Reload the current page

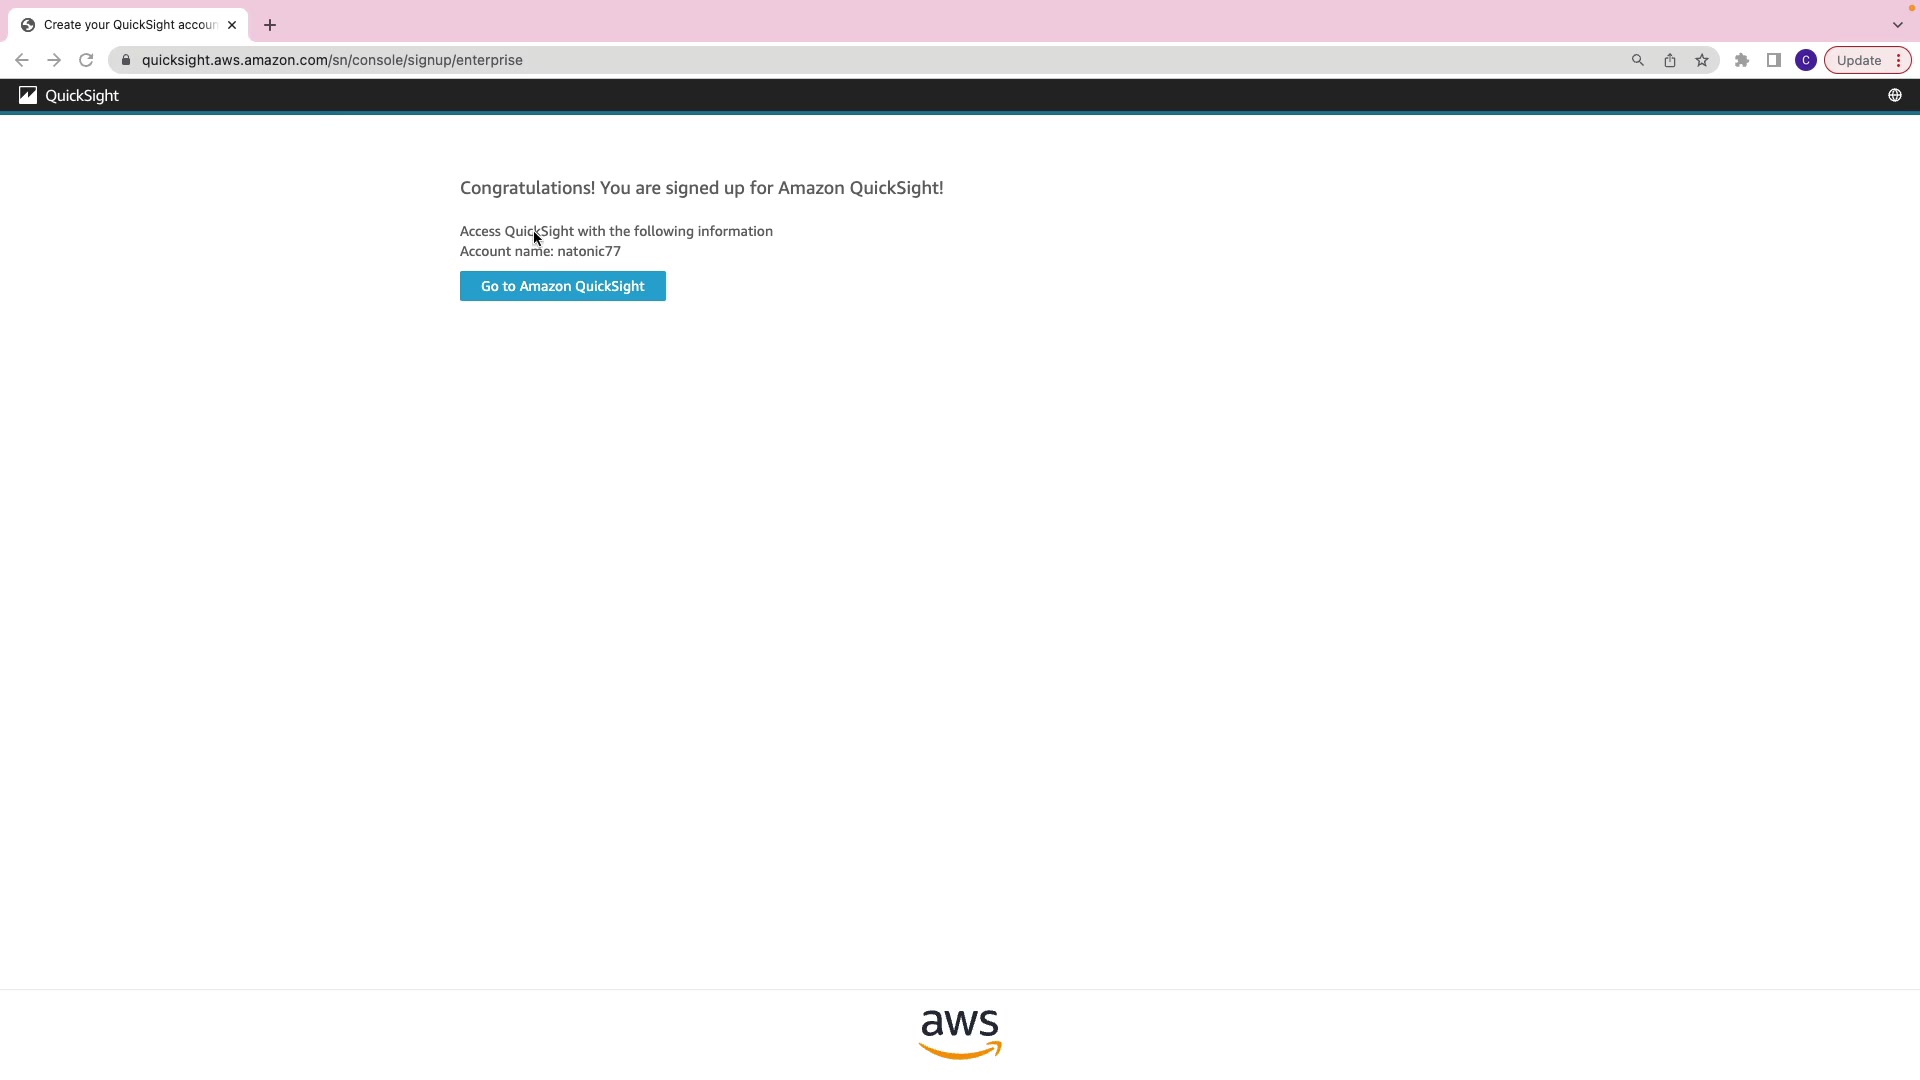(86, 60)
